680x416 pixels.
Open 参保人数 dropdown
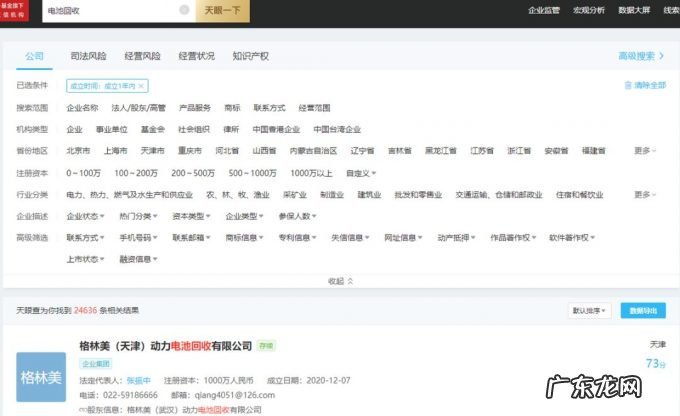click(x=297, y=216)
